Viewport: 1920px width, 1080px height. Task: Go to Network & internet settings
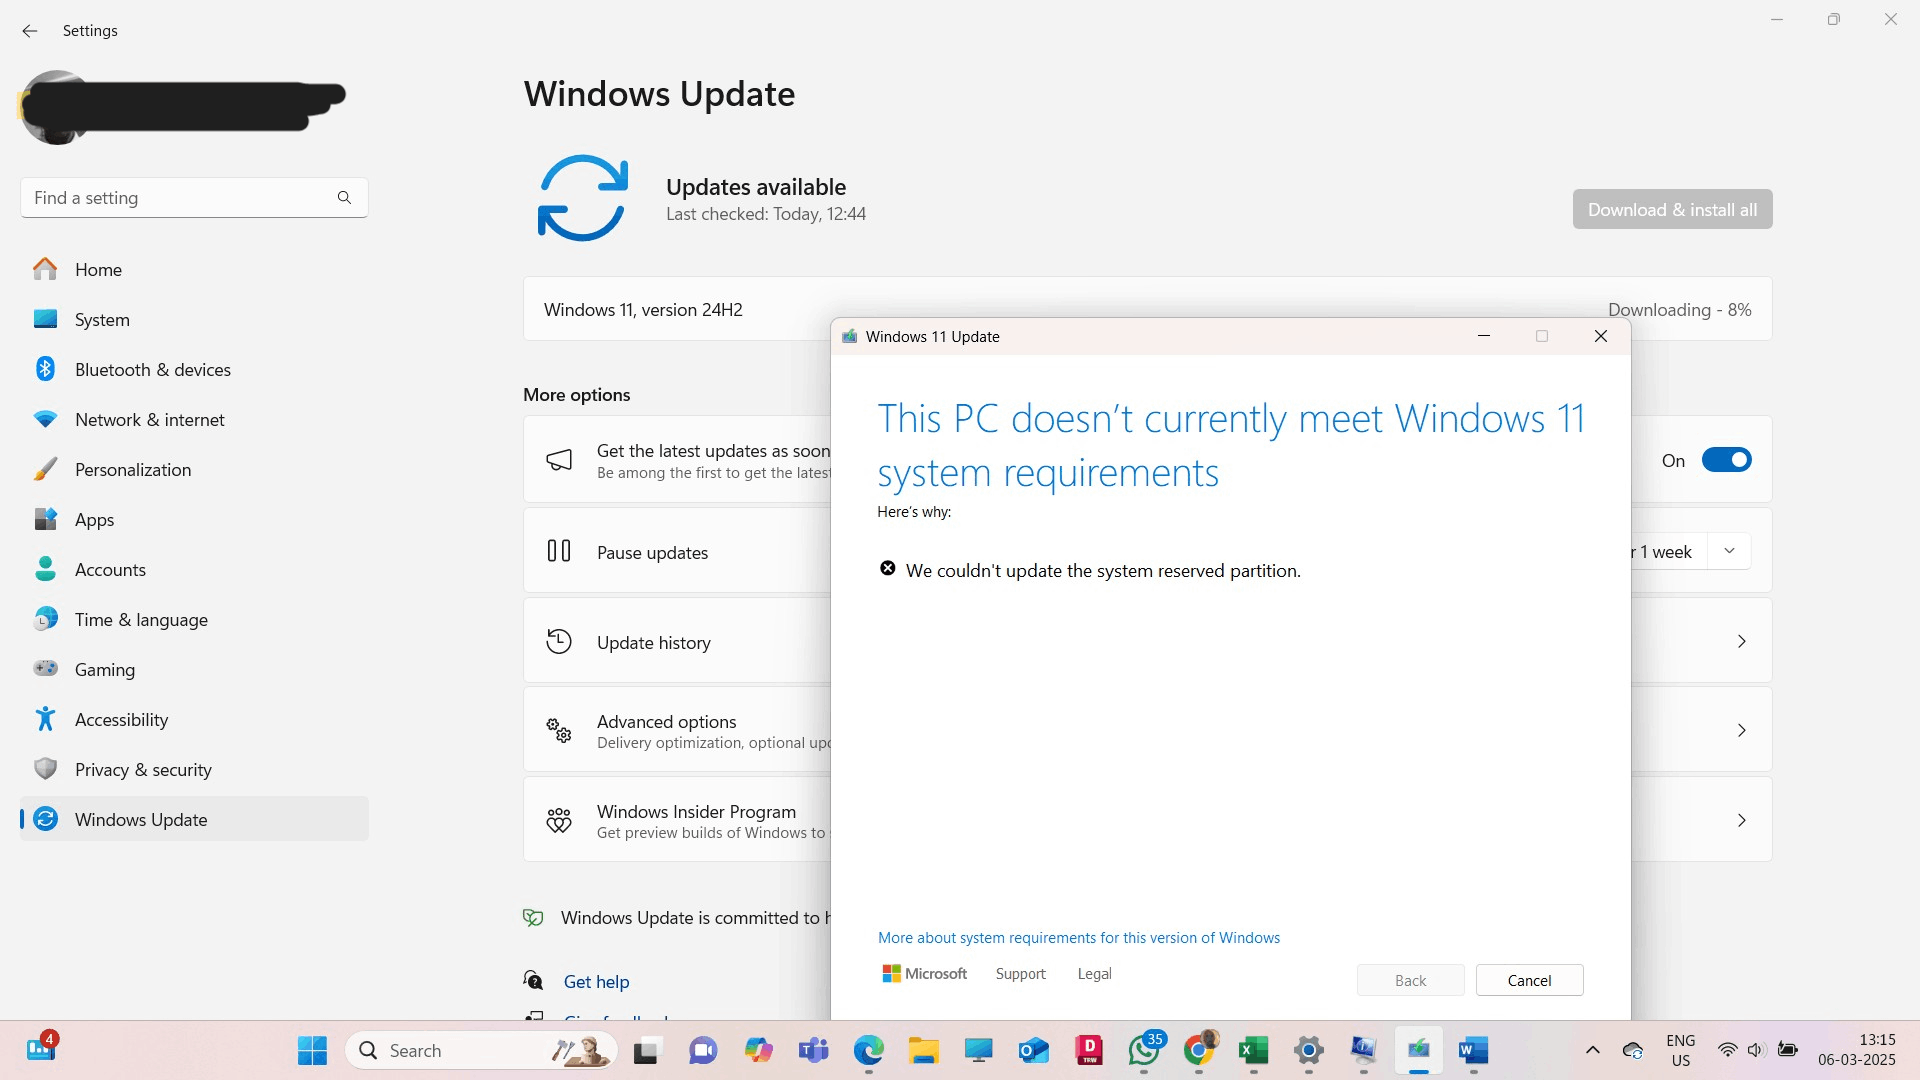pos(149,420)
